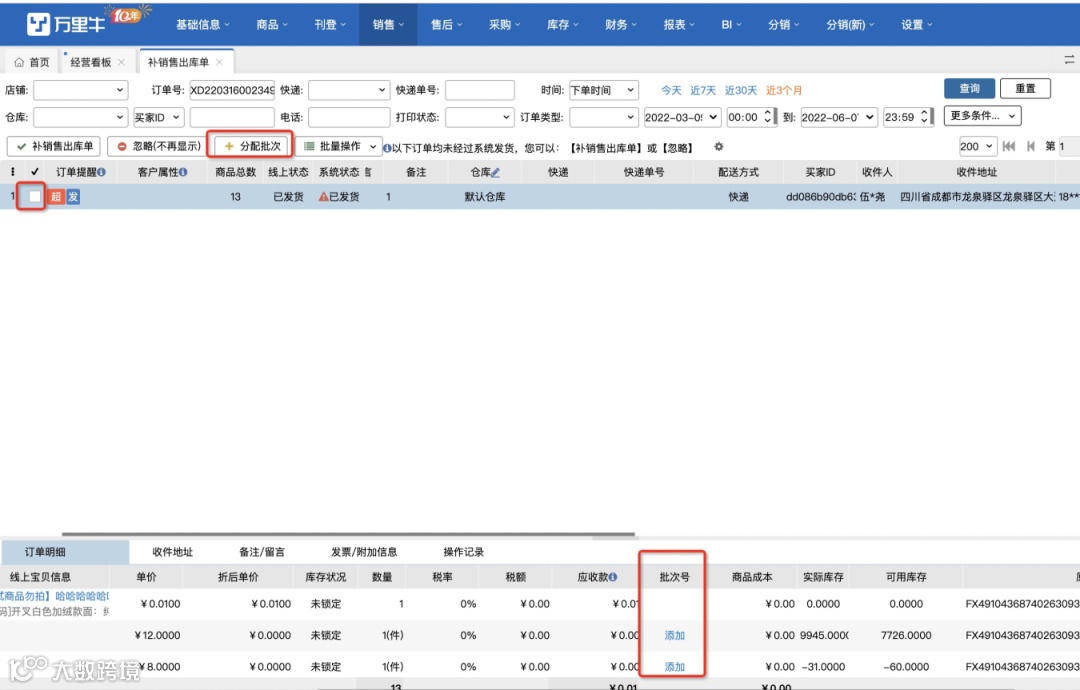Click the settings gear icon in the toolbar

tap(718, 146)
